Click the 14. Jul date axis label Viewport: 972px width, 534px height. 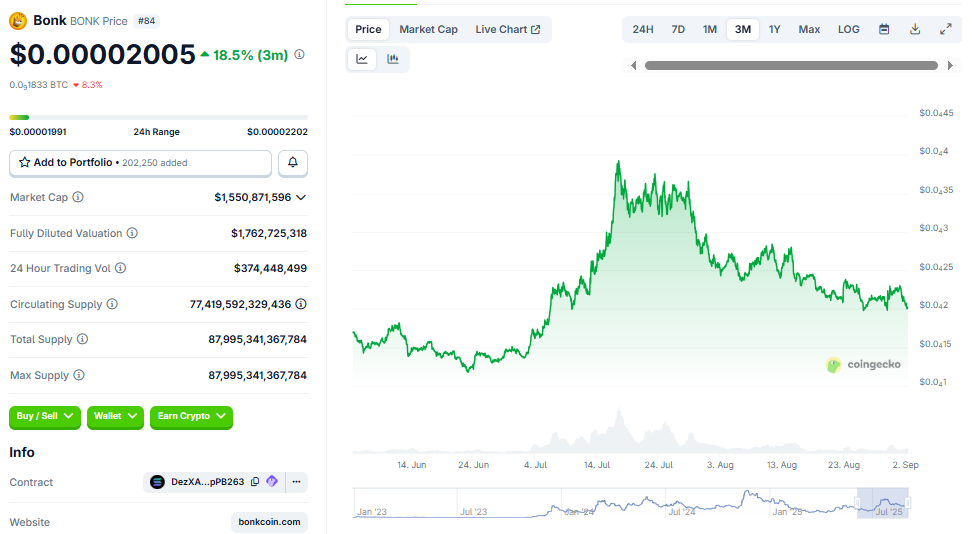(597, 465)
